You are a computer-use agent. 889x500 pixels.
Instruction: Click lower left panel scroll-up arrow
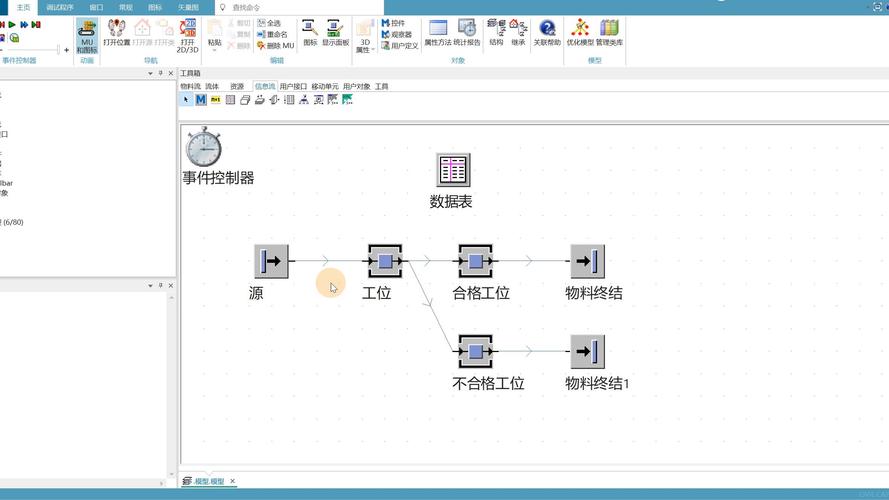click(172, 297)
